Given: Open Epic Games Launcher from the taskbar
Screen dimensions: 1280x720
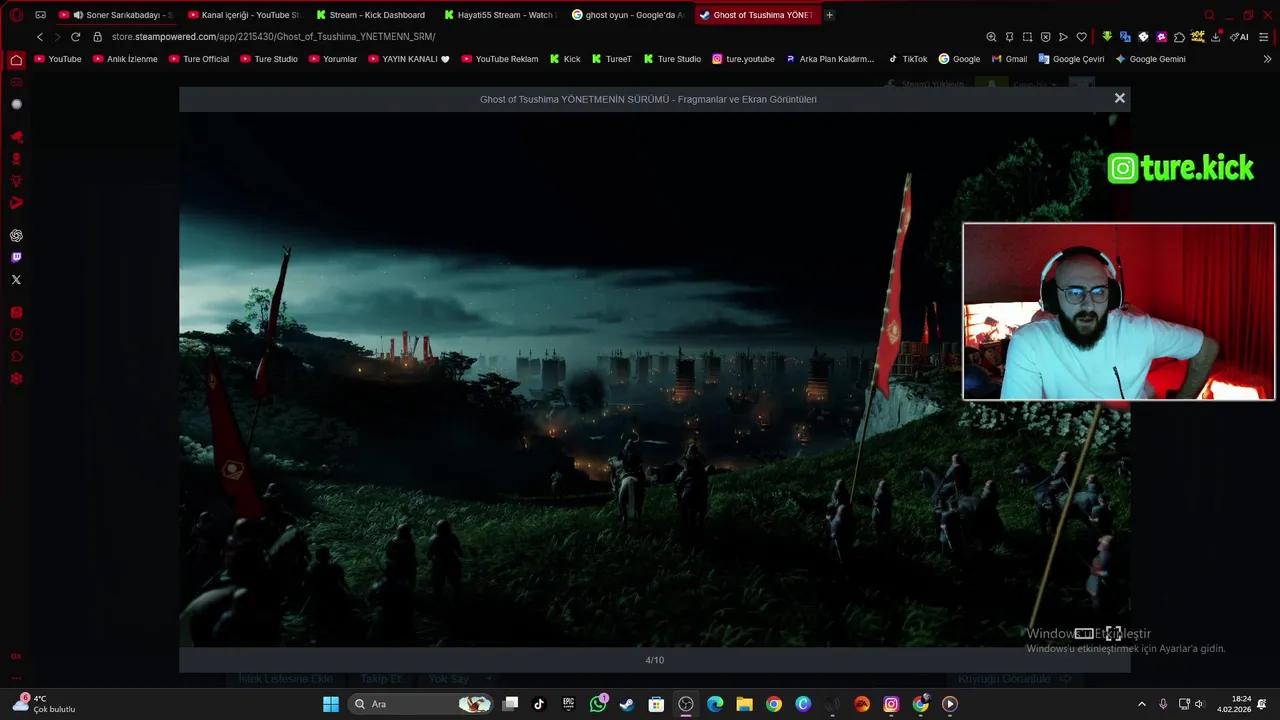Looking at the screenshot, I should point(568,704).
